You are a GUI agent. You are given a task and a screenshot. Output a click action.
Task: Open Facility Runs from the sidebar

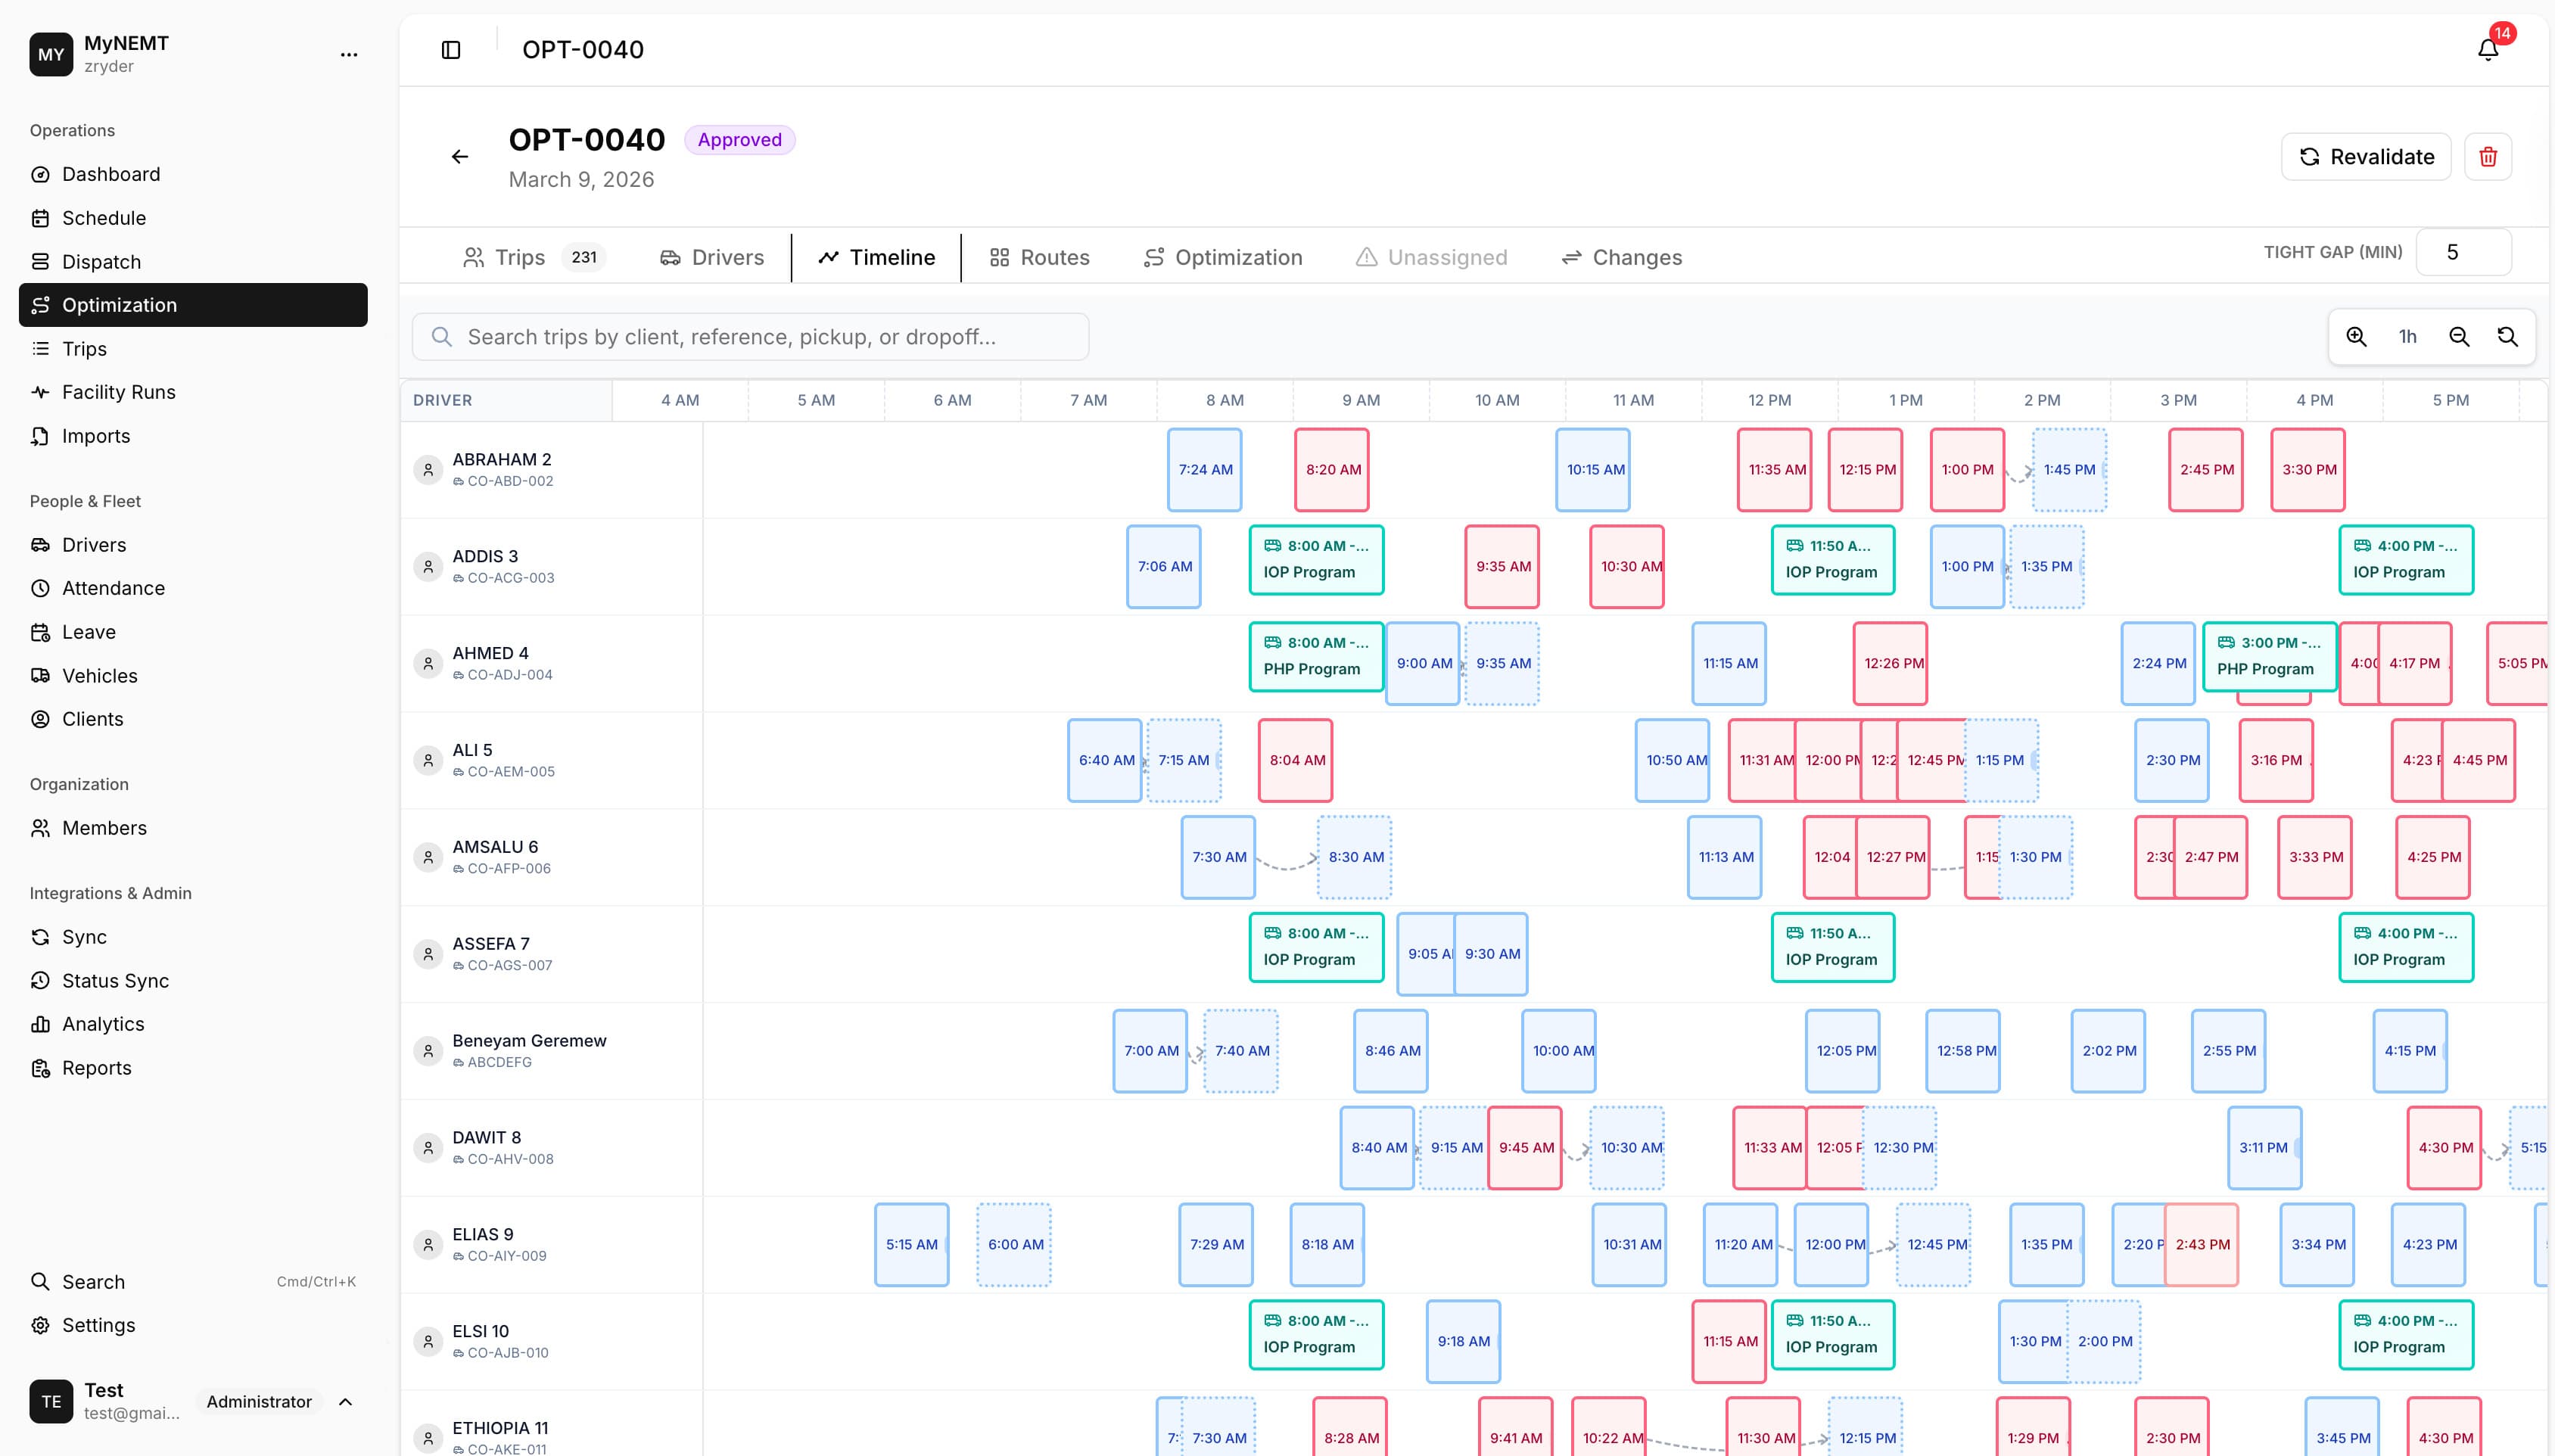tap(118, 391)
